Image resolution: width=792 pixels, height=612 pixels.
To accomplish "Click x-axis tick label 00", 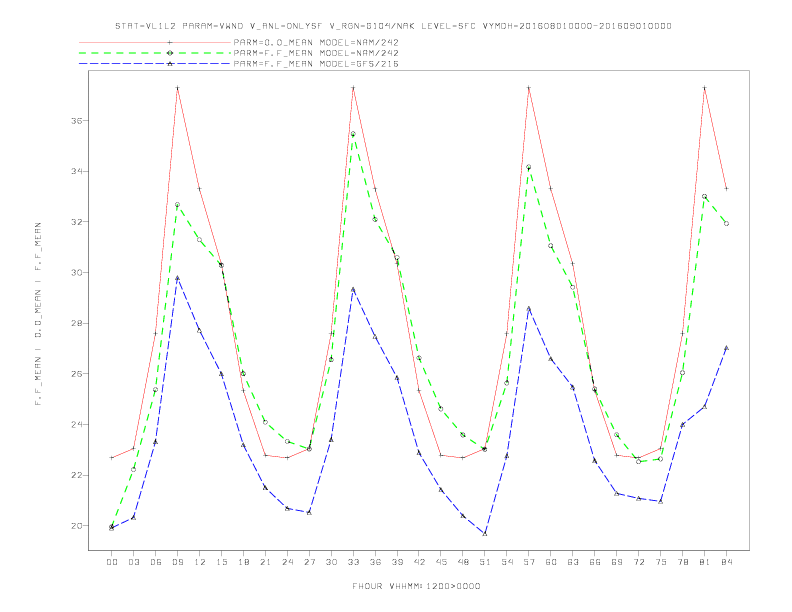I will pos(112,562).
